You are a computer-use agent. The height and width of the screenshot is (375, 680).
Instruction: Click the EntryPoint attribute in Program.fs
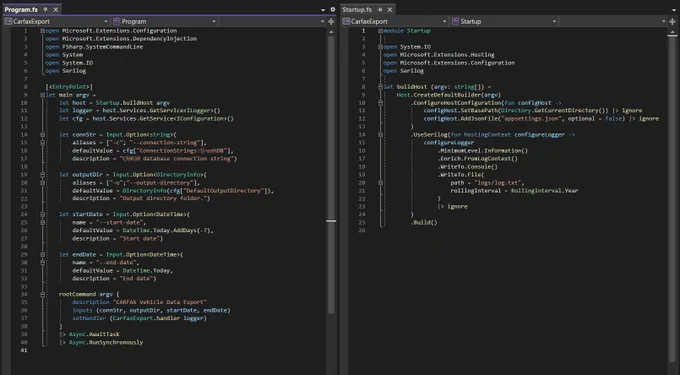click(x=69, y=87)
